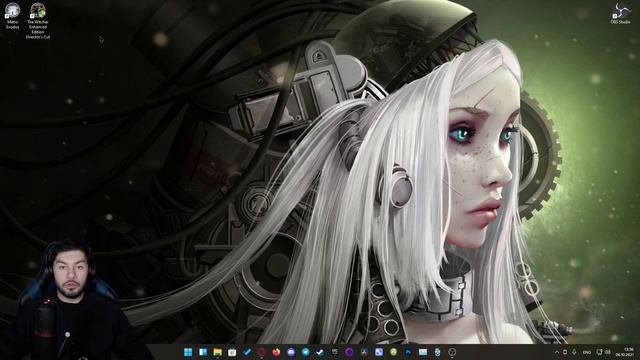Open Discord from the taskbar

point(291,352)
